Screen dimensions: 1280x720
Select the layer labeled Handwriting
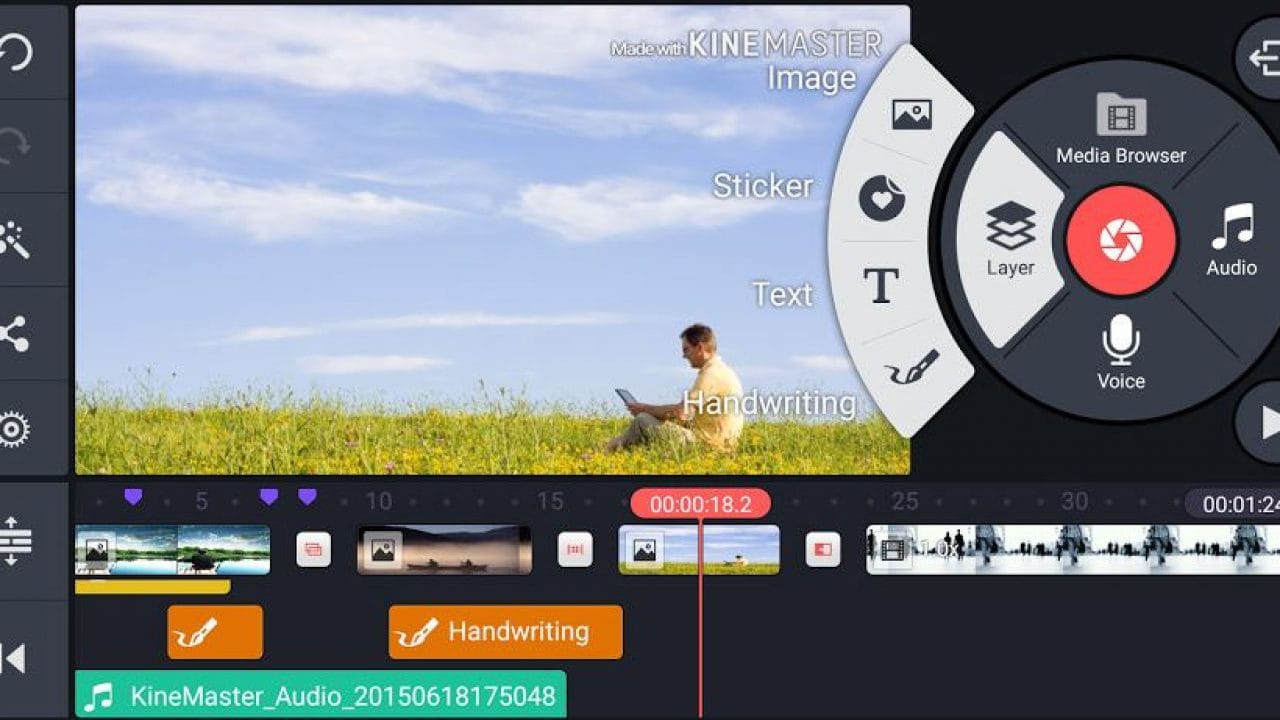click(x=505, y=632)
